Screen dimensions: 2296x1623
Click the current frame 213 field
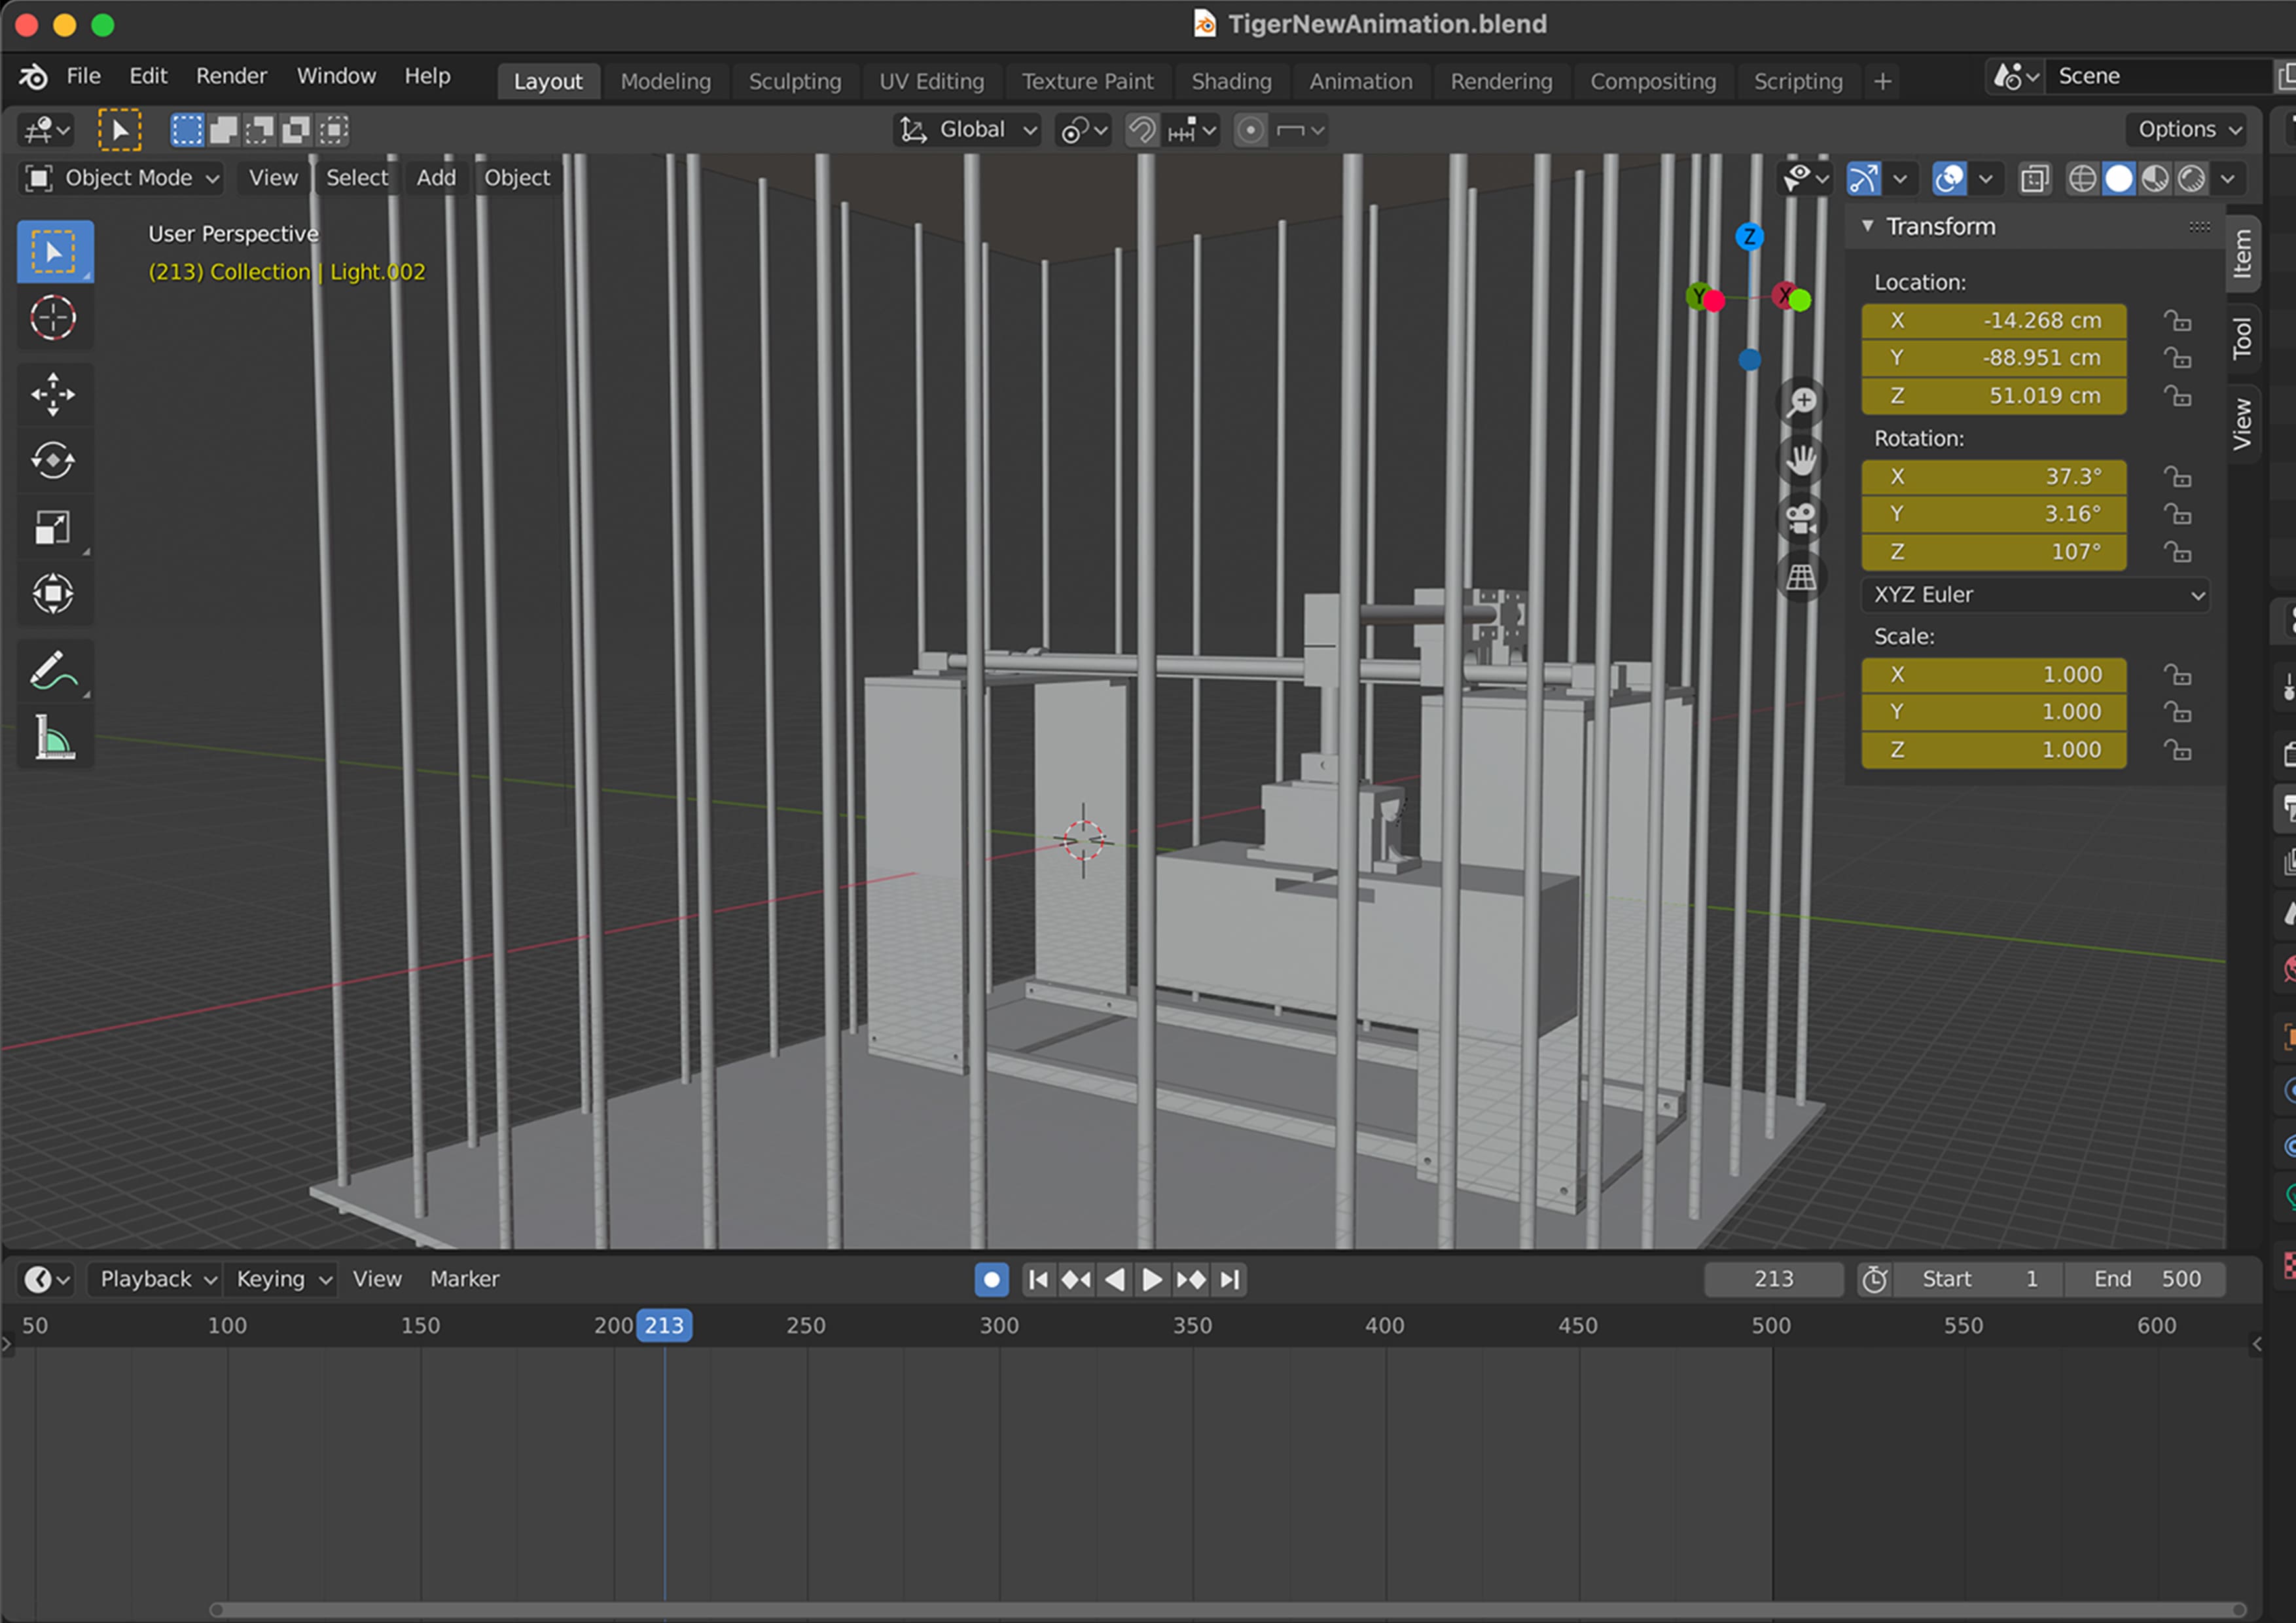click(x=1773, y=1279)
